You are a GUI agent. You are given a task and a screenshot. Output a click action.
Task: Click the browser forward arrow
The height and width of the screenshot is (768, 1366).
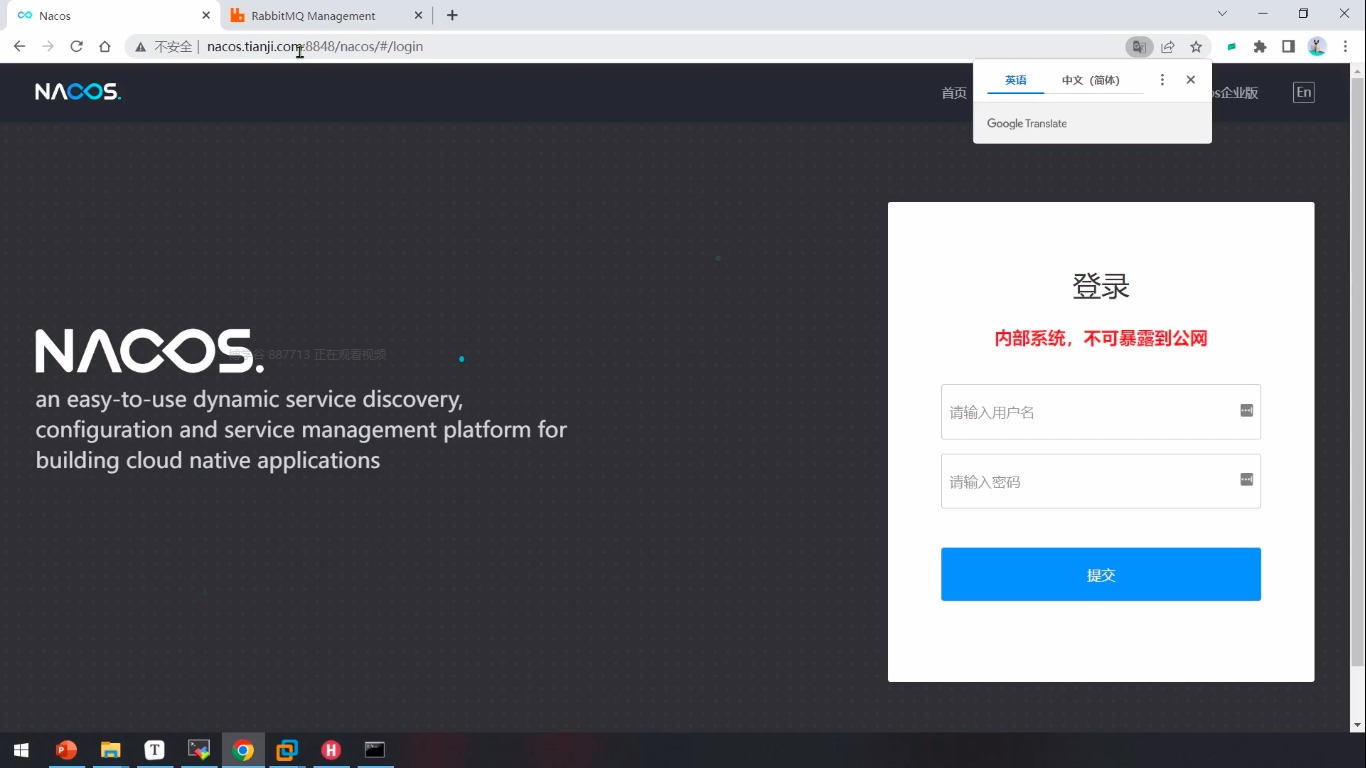(48, 46)
